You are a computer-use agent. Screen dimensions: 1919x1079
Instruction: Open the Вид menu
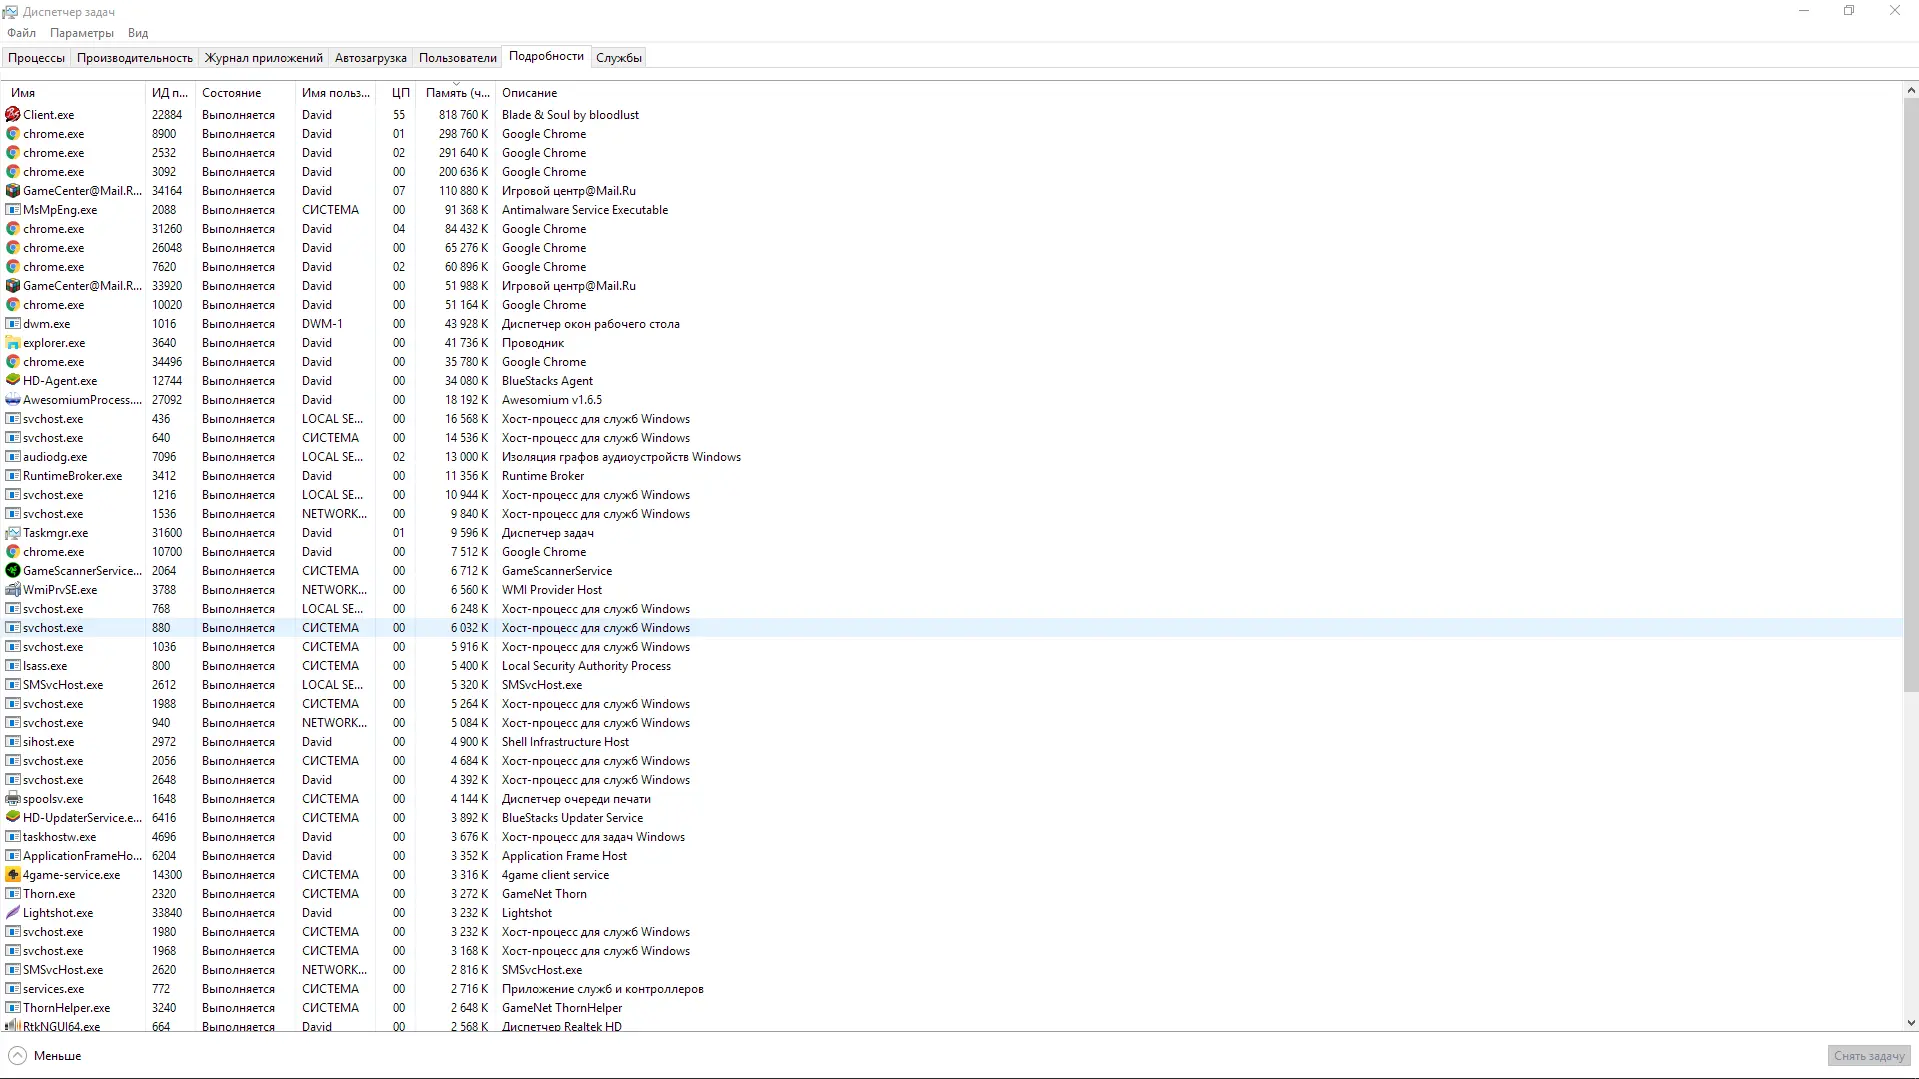[x=138, y=33]
